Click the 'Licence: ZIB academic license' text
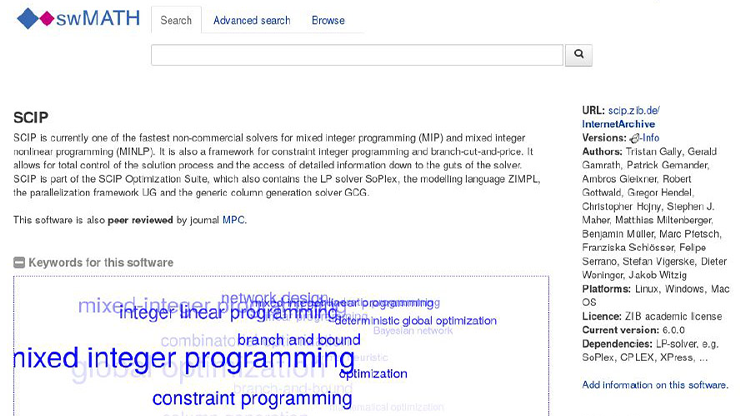This screenshot has width=740, height=416. (x=652, y=316)
